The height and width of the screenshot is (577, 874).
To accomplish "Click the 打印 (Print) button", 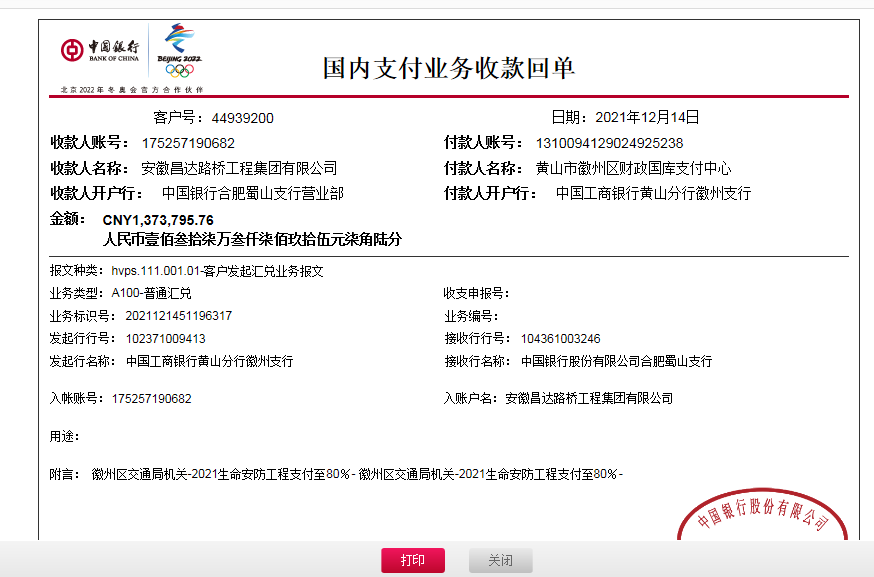I will [412, 560].
